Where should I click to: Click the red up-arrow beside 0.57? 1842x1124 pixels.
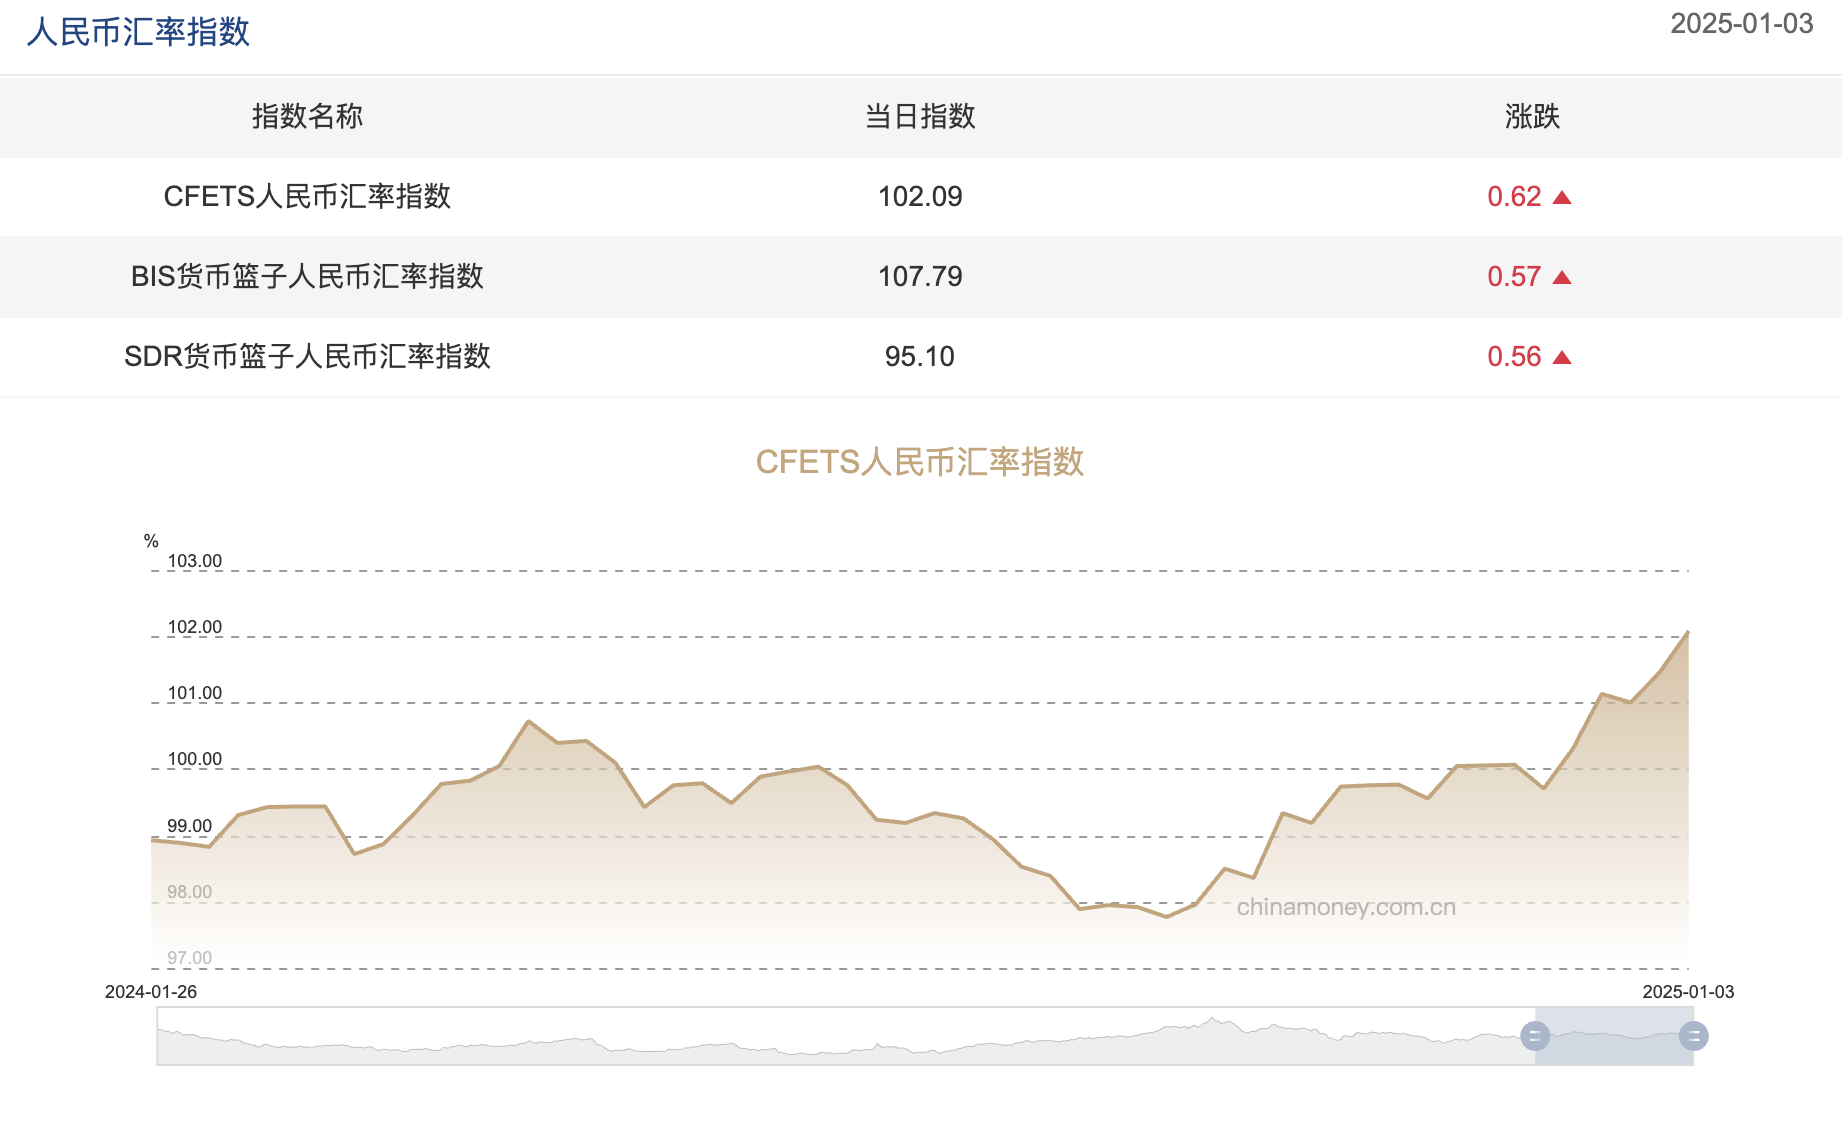click(x=1563, y=277)
